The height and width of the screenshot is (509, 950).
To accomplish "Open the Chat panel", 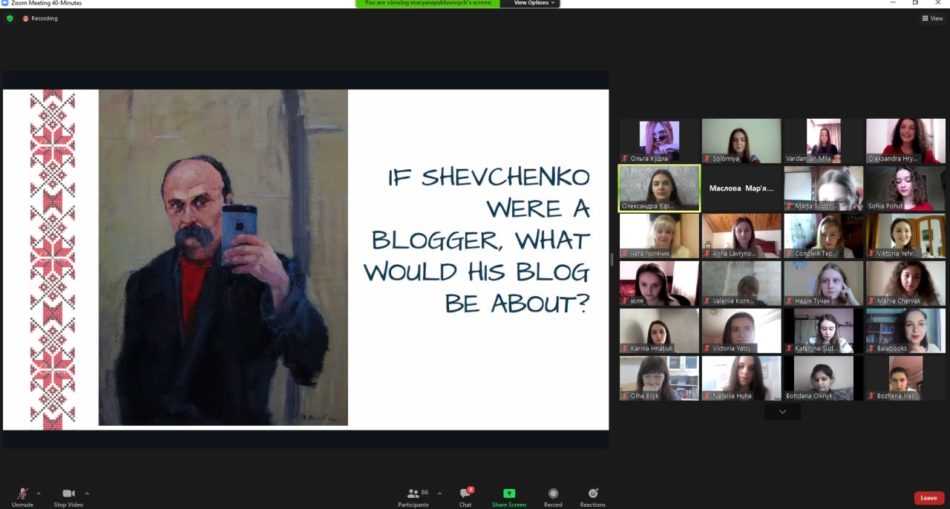I will [x=465, y=494].
